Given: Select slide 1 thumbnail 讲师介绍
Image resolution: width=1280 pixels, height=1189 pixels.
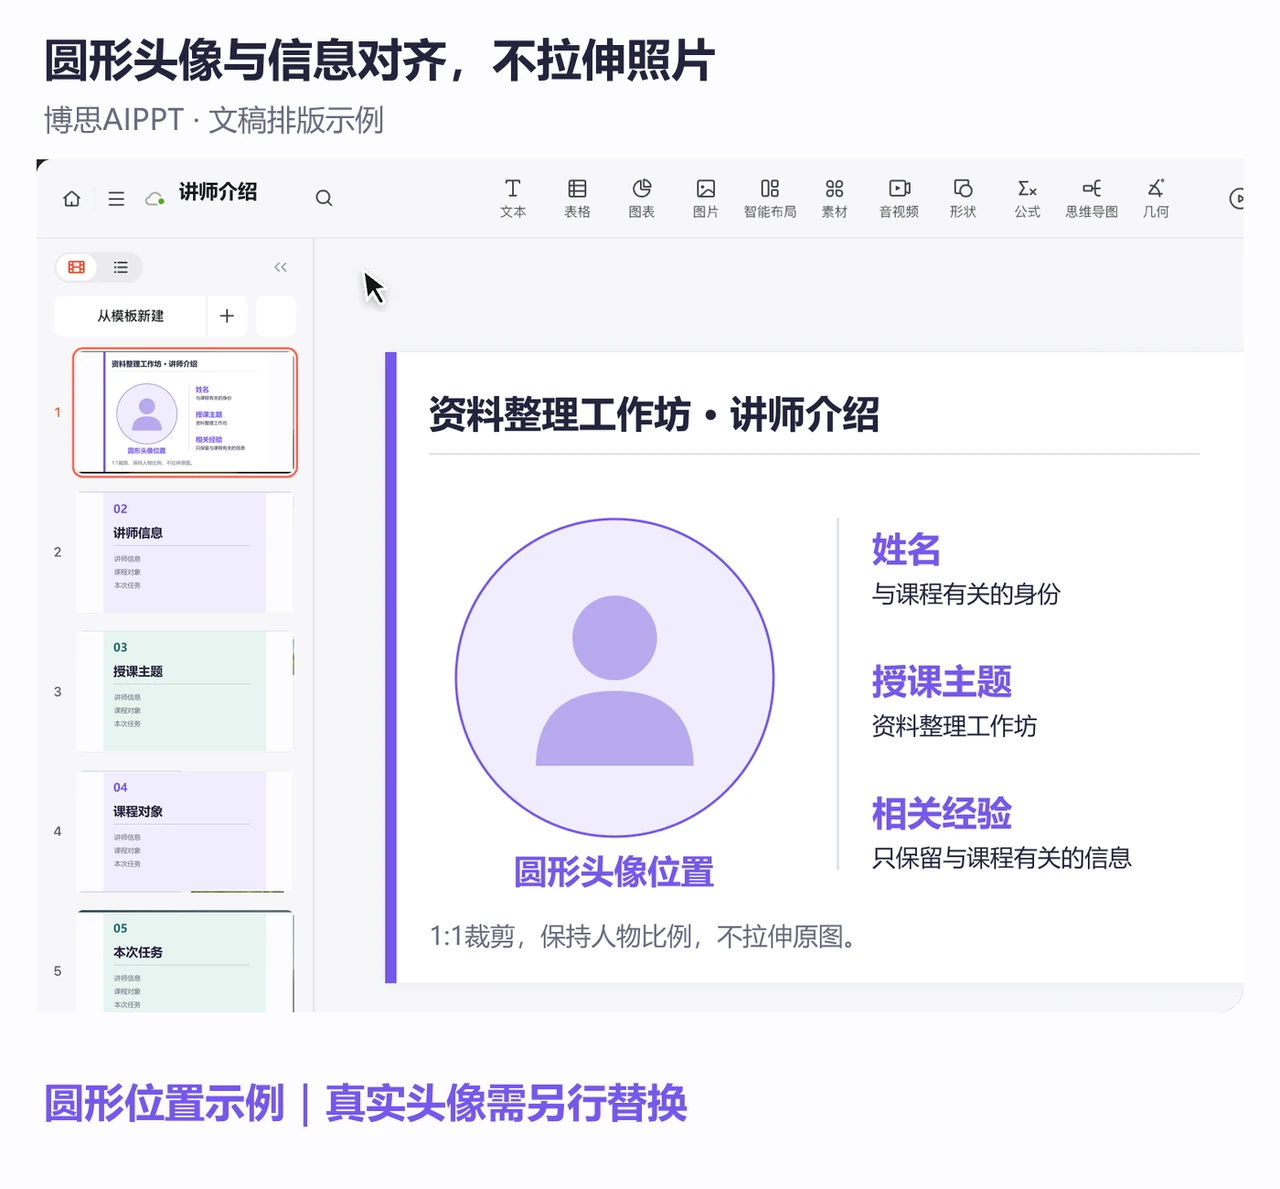Looking at the screenshot, I should click(185, 412).
